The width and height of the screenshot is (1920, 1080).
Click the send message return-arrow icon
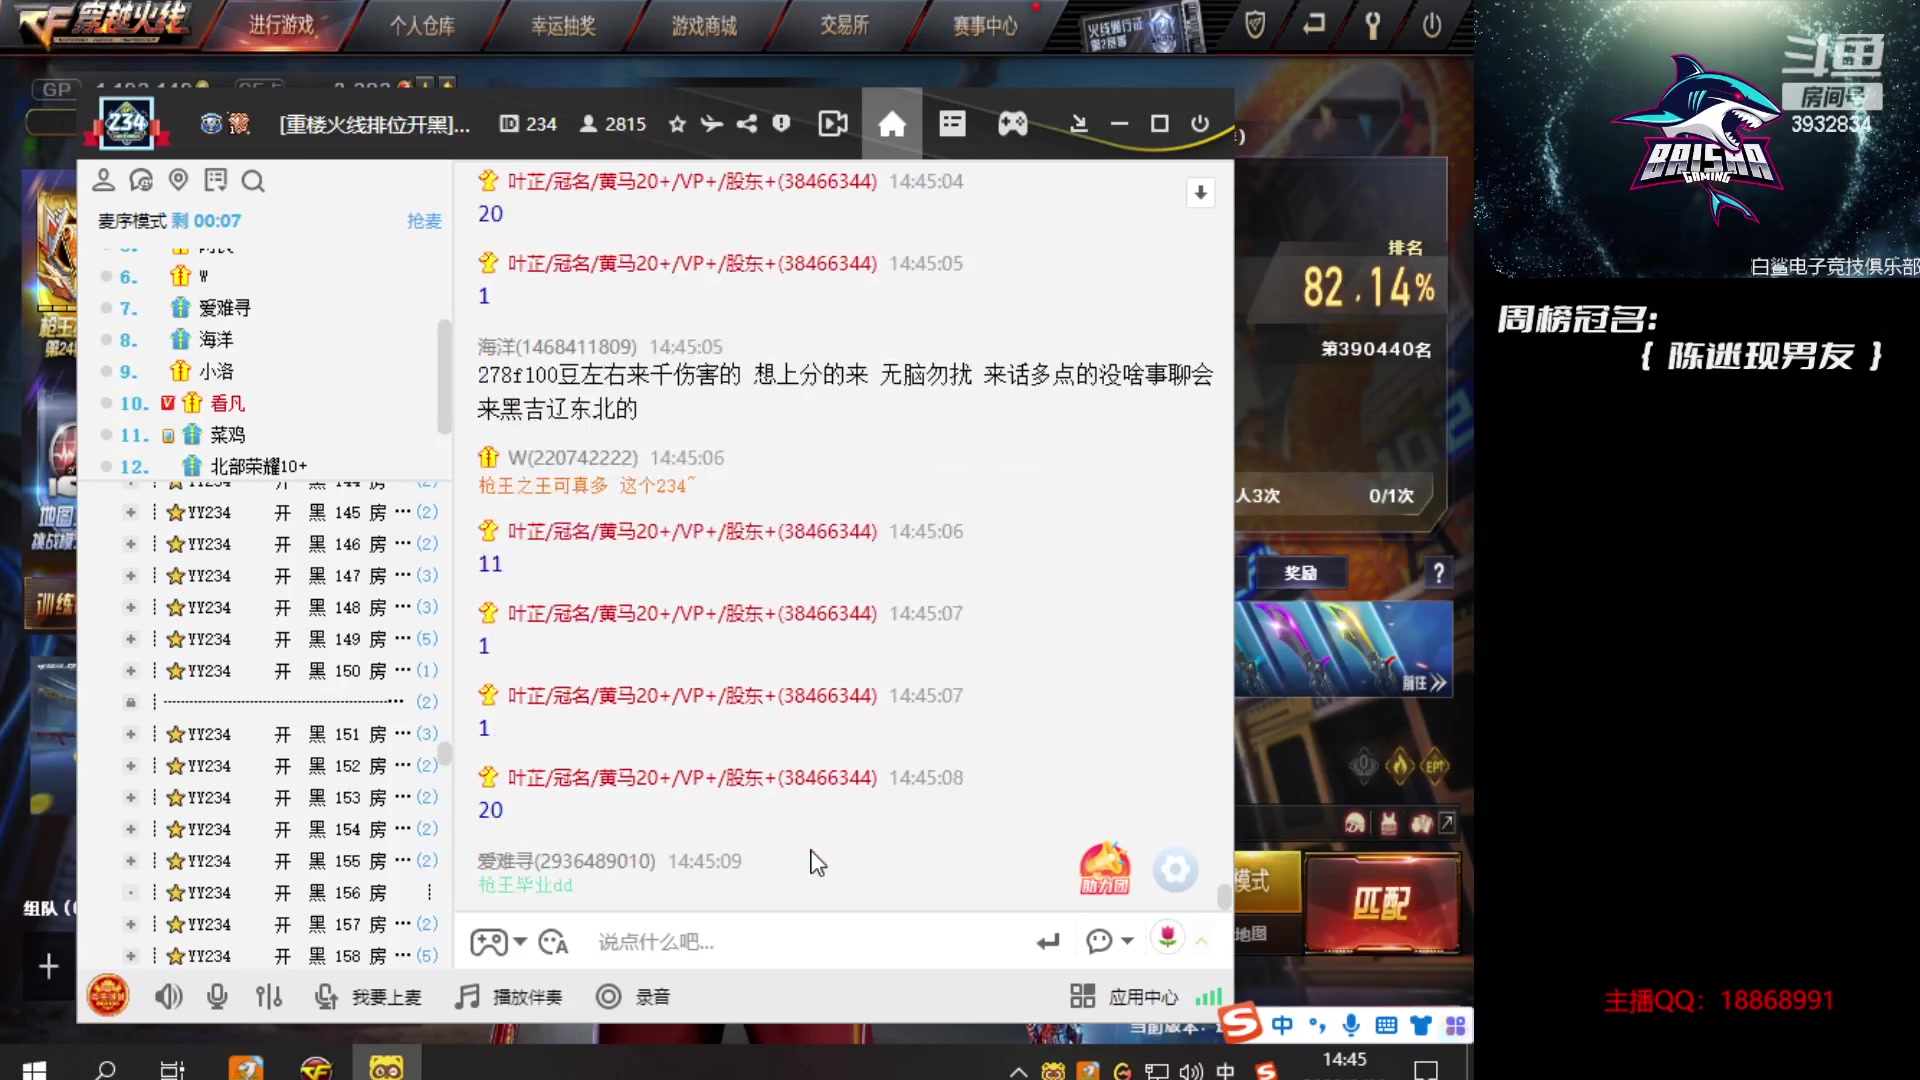coord(1048,942)
